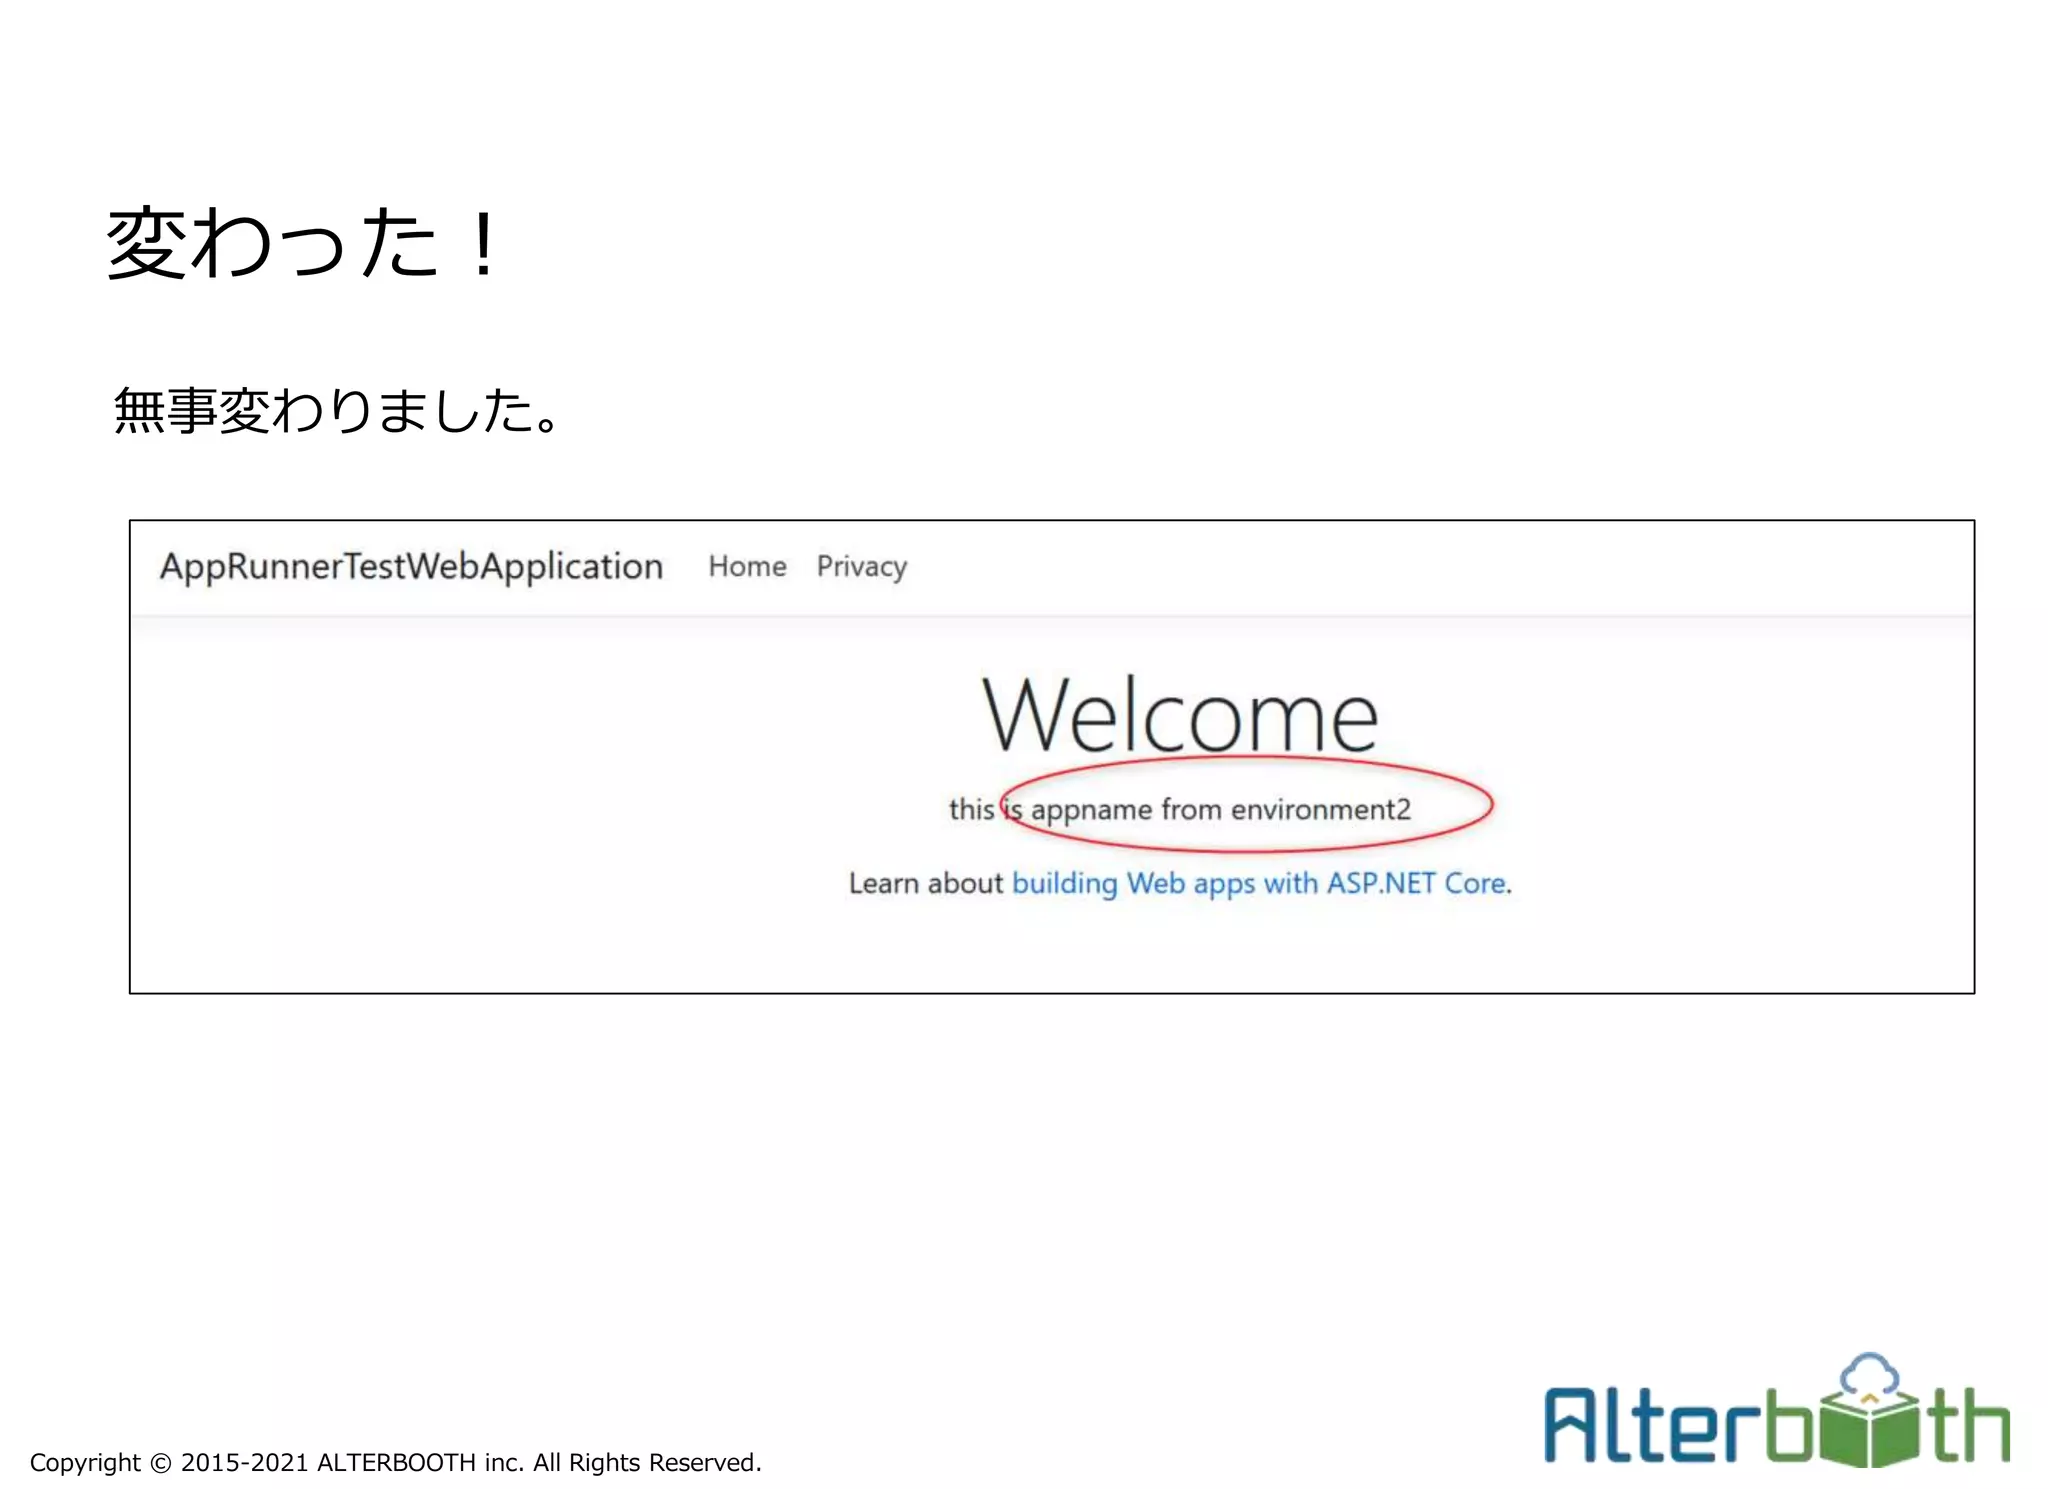The height and width of the screenshot is (1489, 2048).
Task: Open the Privacy nav item
Action: 861,567
